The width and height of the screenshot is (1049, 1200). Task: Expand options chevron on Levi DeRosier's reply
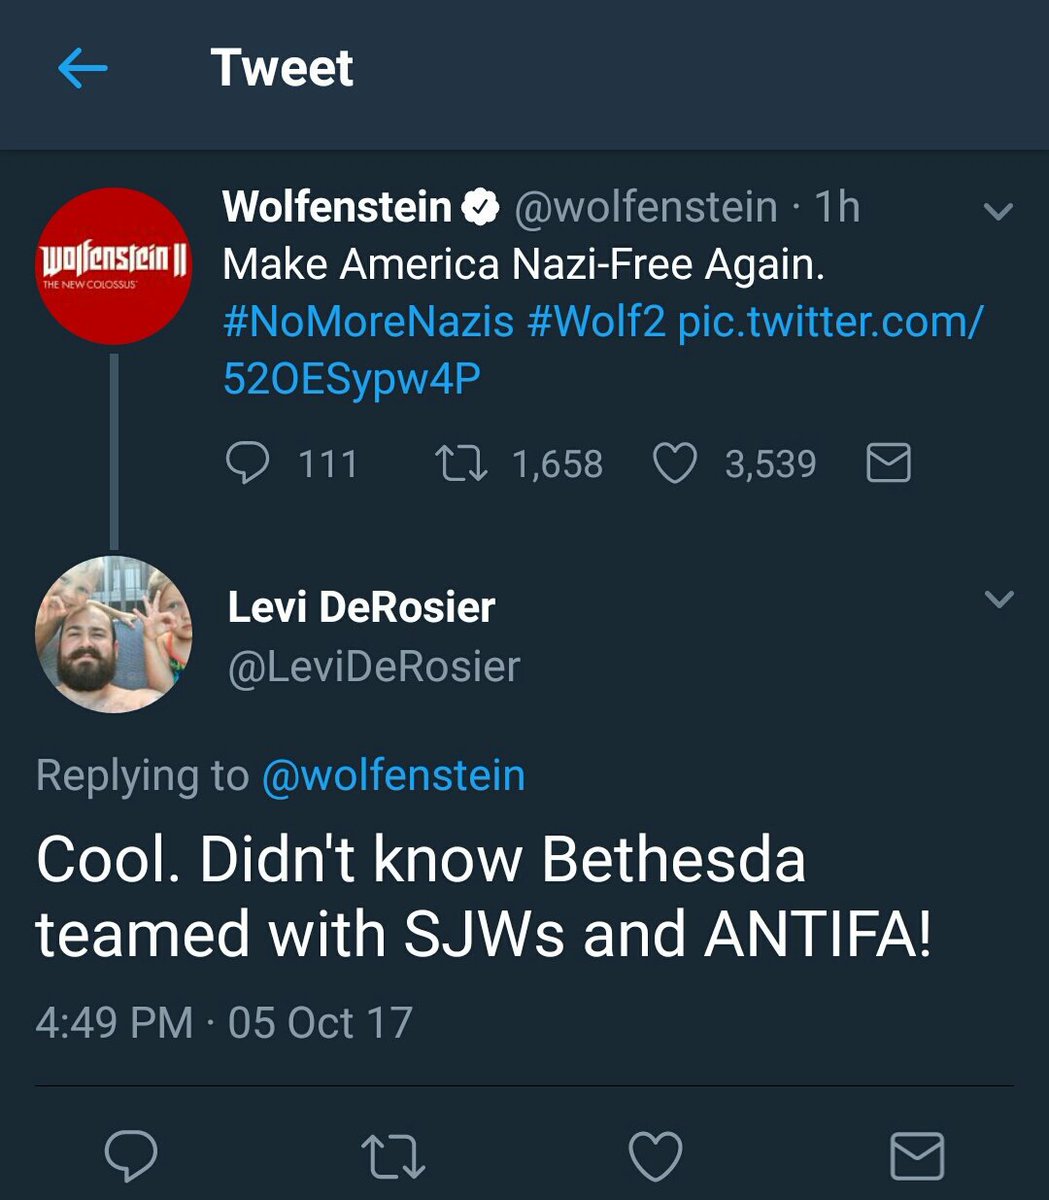click(999, 599)
